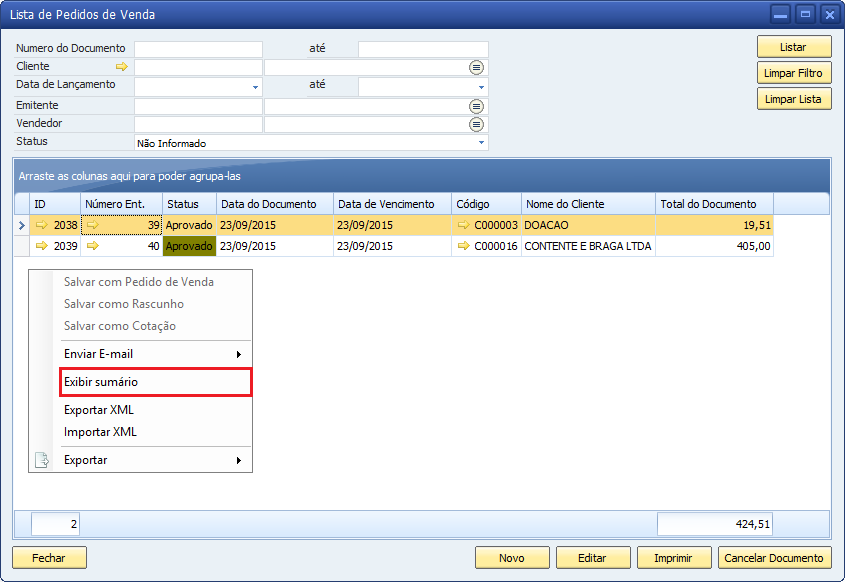Sort by Código column header
This screenshot has height=582, width=845.
[487, 204]
